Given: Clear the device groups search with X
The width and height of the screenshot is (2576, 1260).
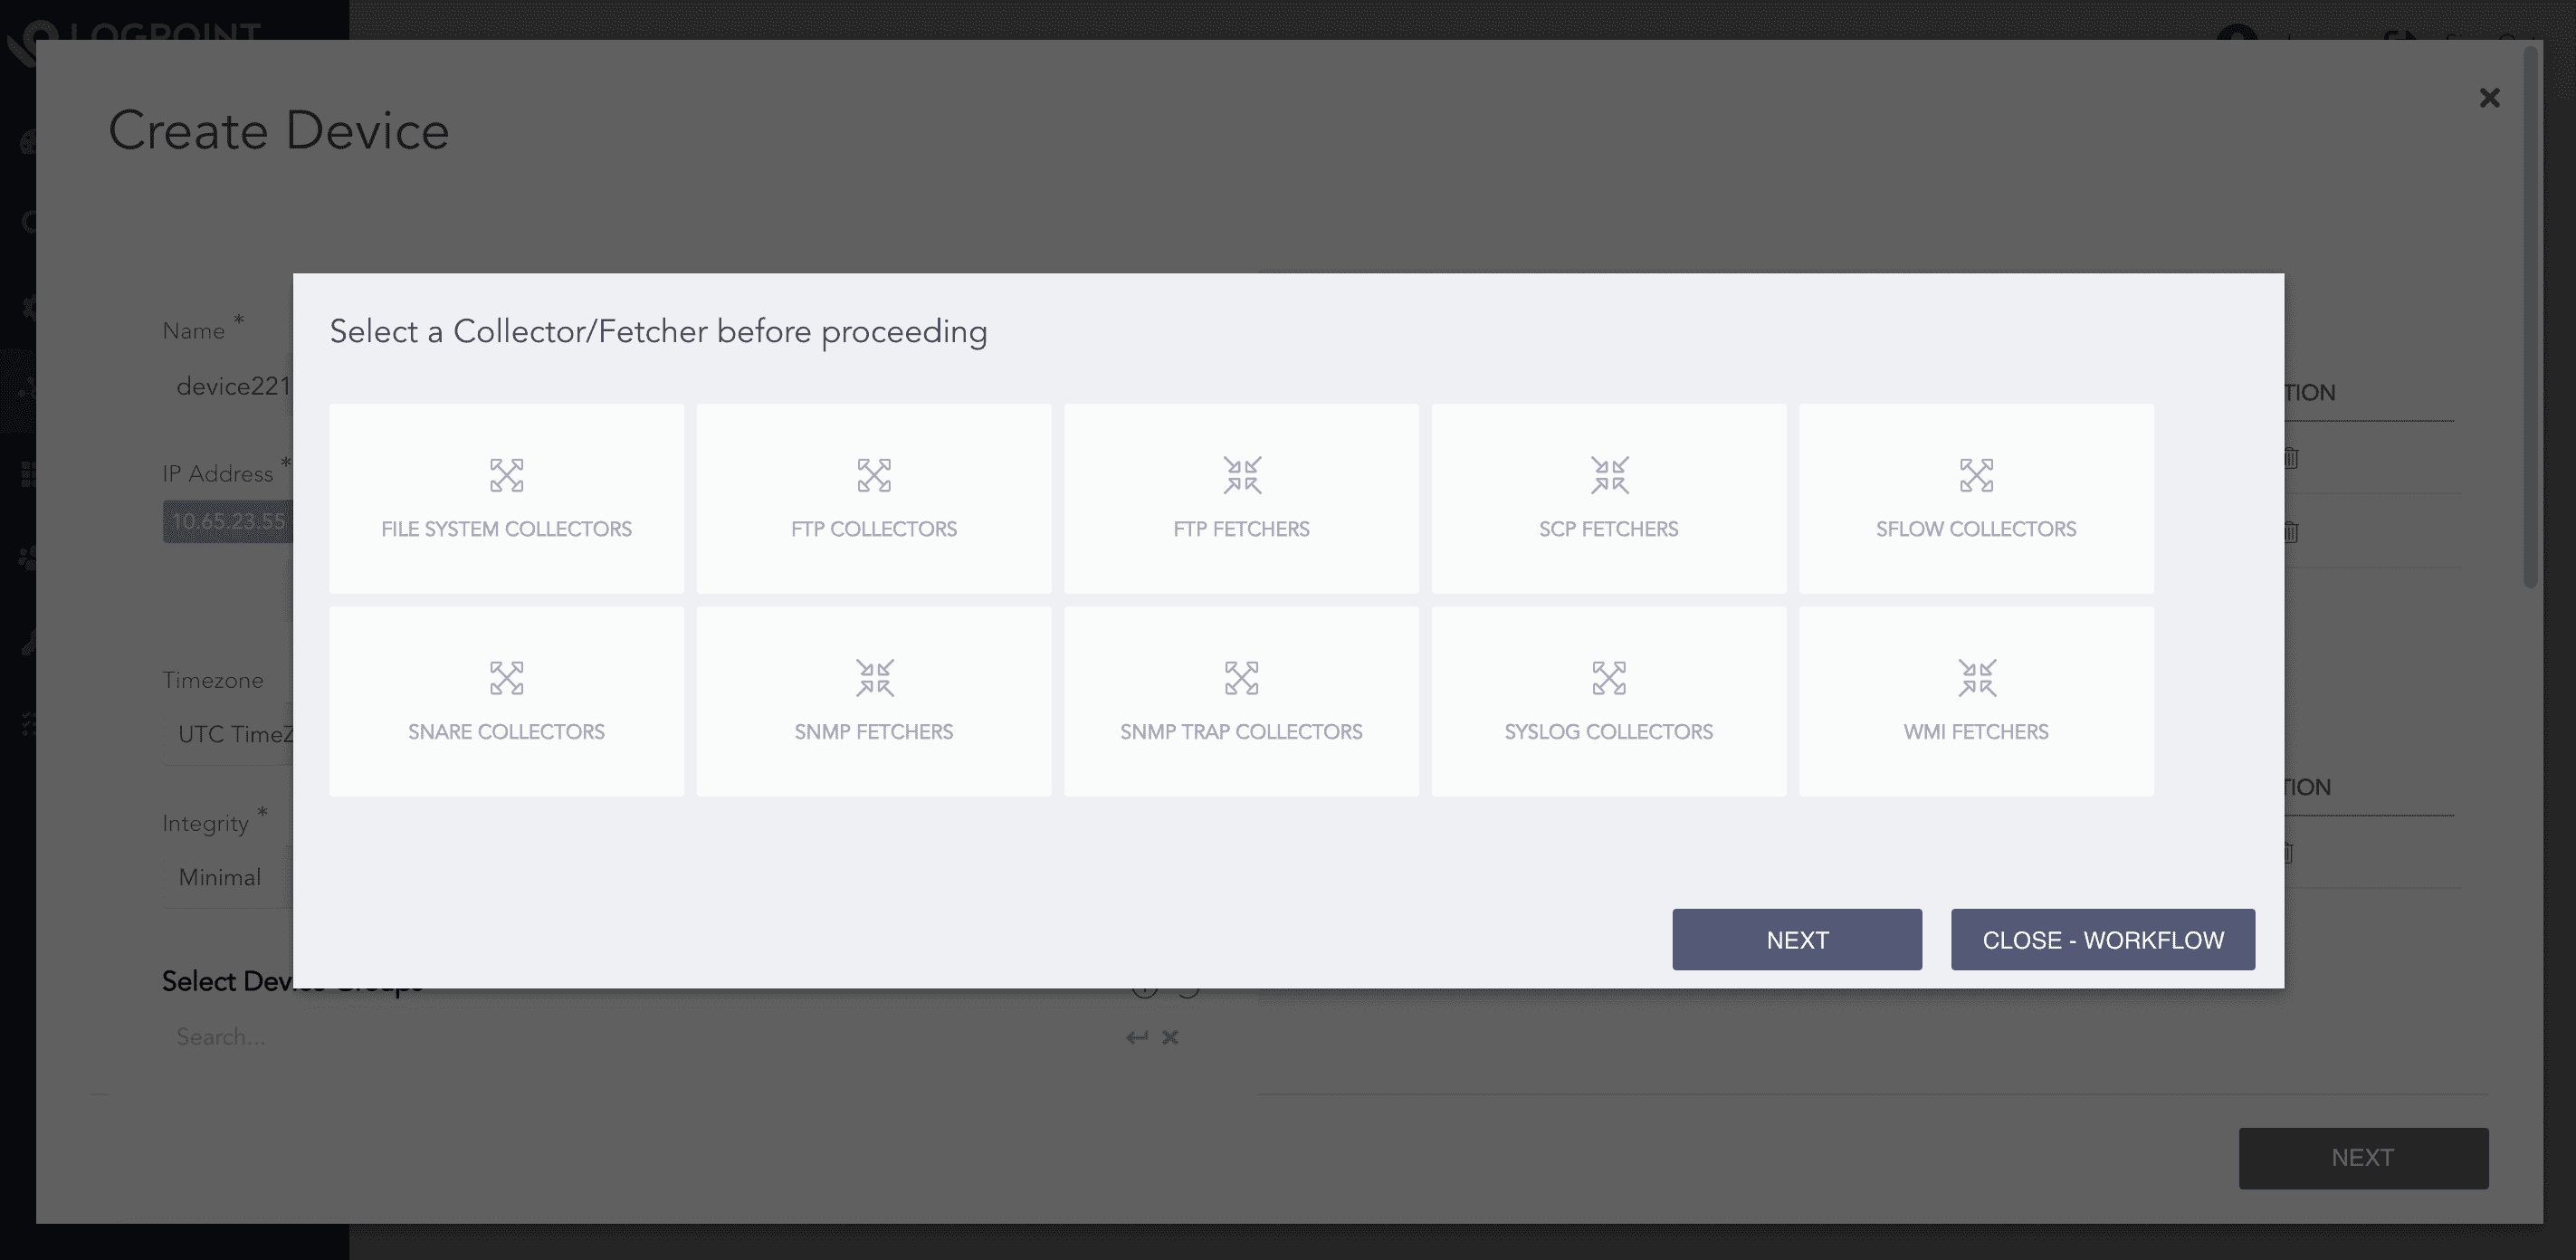Looking at the screenshot, I should coord(1170,1038).
